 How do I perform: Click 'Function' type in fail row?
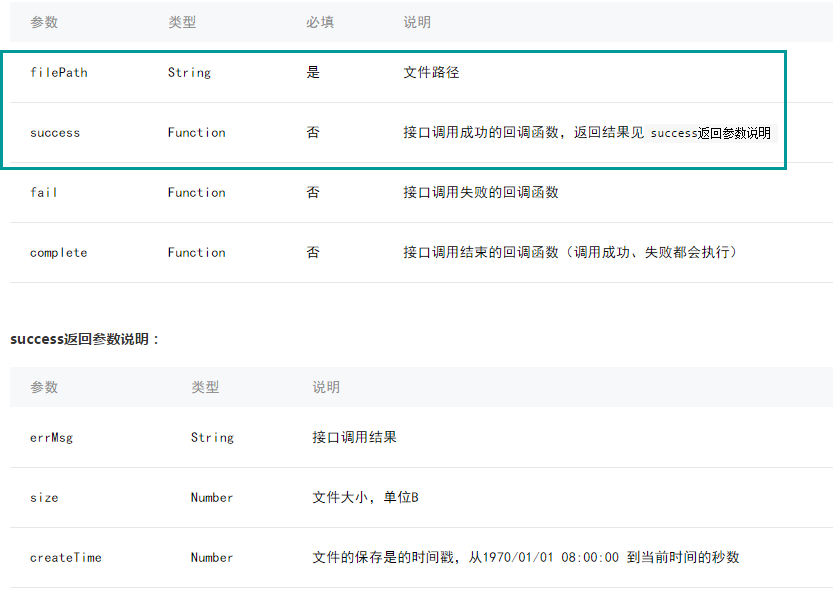(x=197, y=192)
